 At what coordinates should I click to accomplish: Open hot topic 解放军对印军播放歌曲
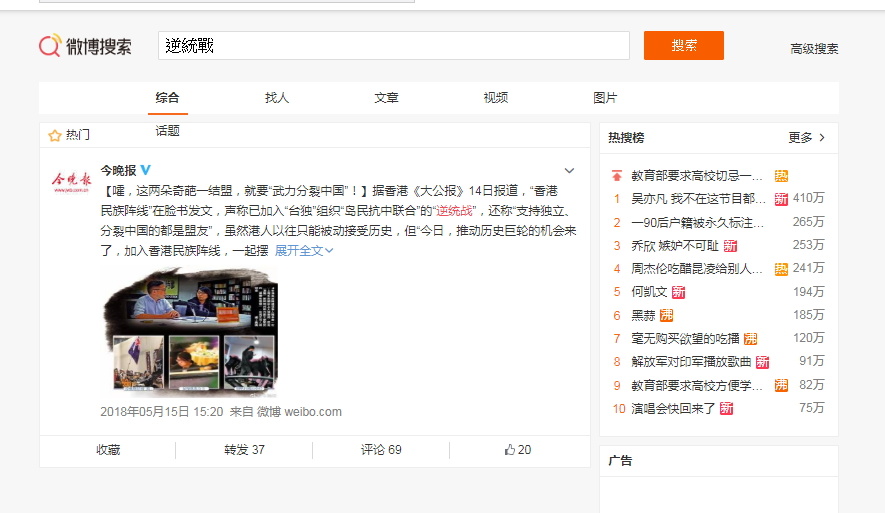click(x=691, y=362)
